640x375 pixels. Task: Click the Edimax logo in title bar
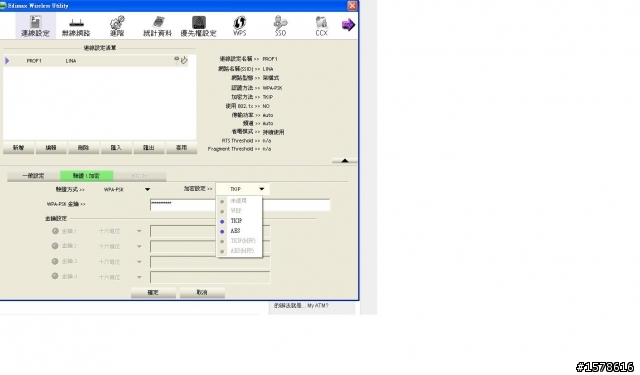click(x=3, y=5)
